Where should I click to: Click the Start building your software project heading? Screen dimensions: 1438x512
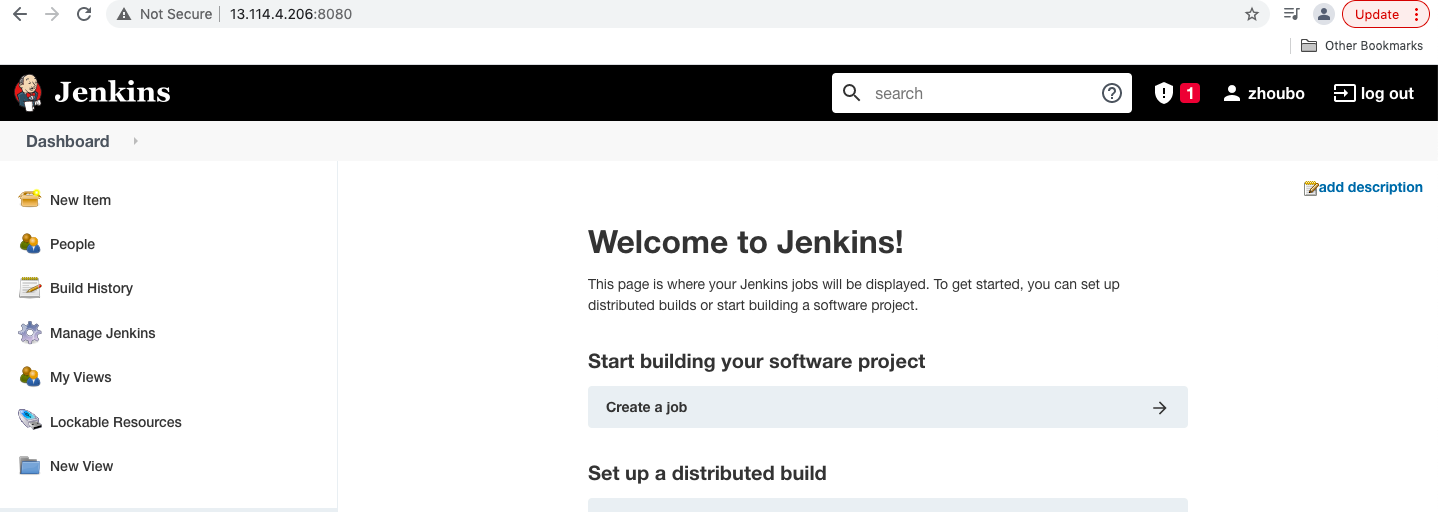757,361
